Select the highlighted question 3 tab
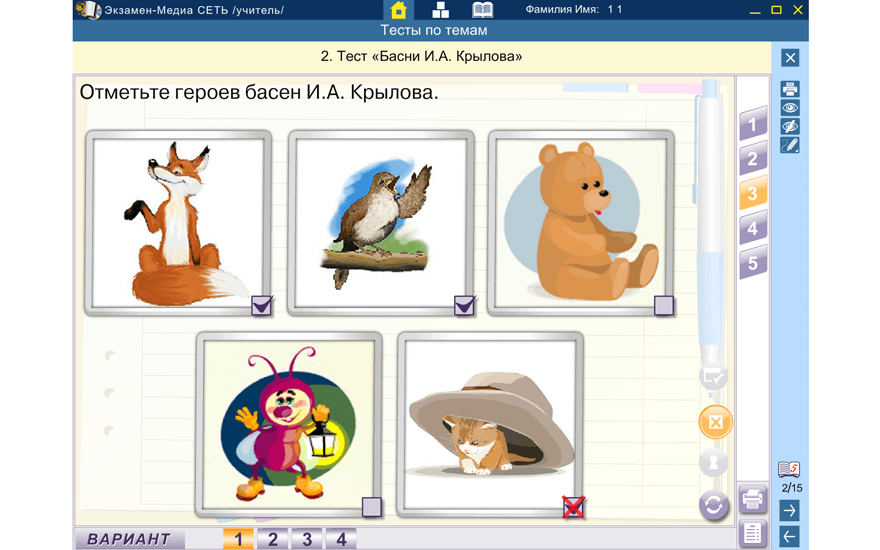 pos(753,194)
